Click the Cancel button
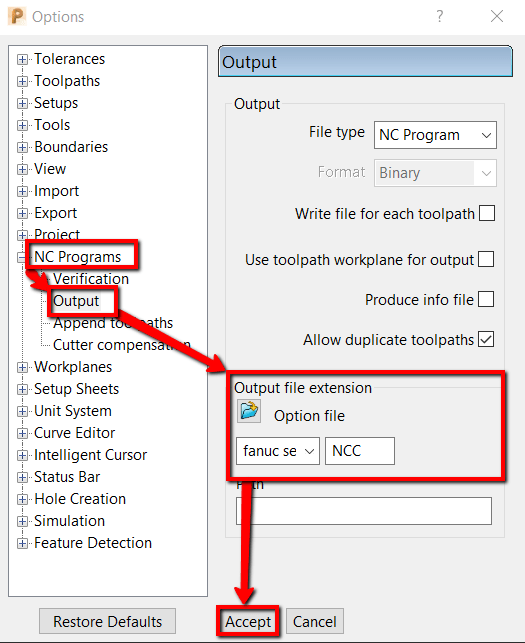This screenshot has height=643, width=525. pyautogui.click(x=315, y=622)
